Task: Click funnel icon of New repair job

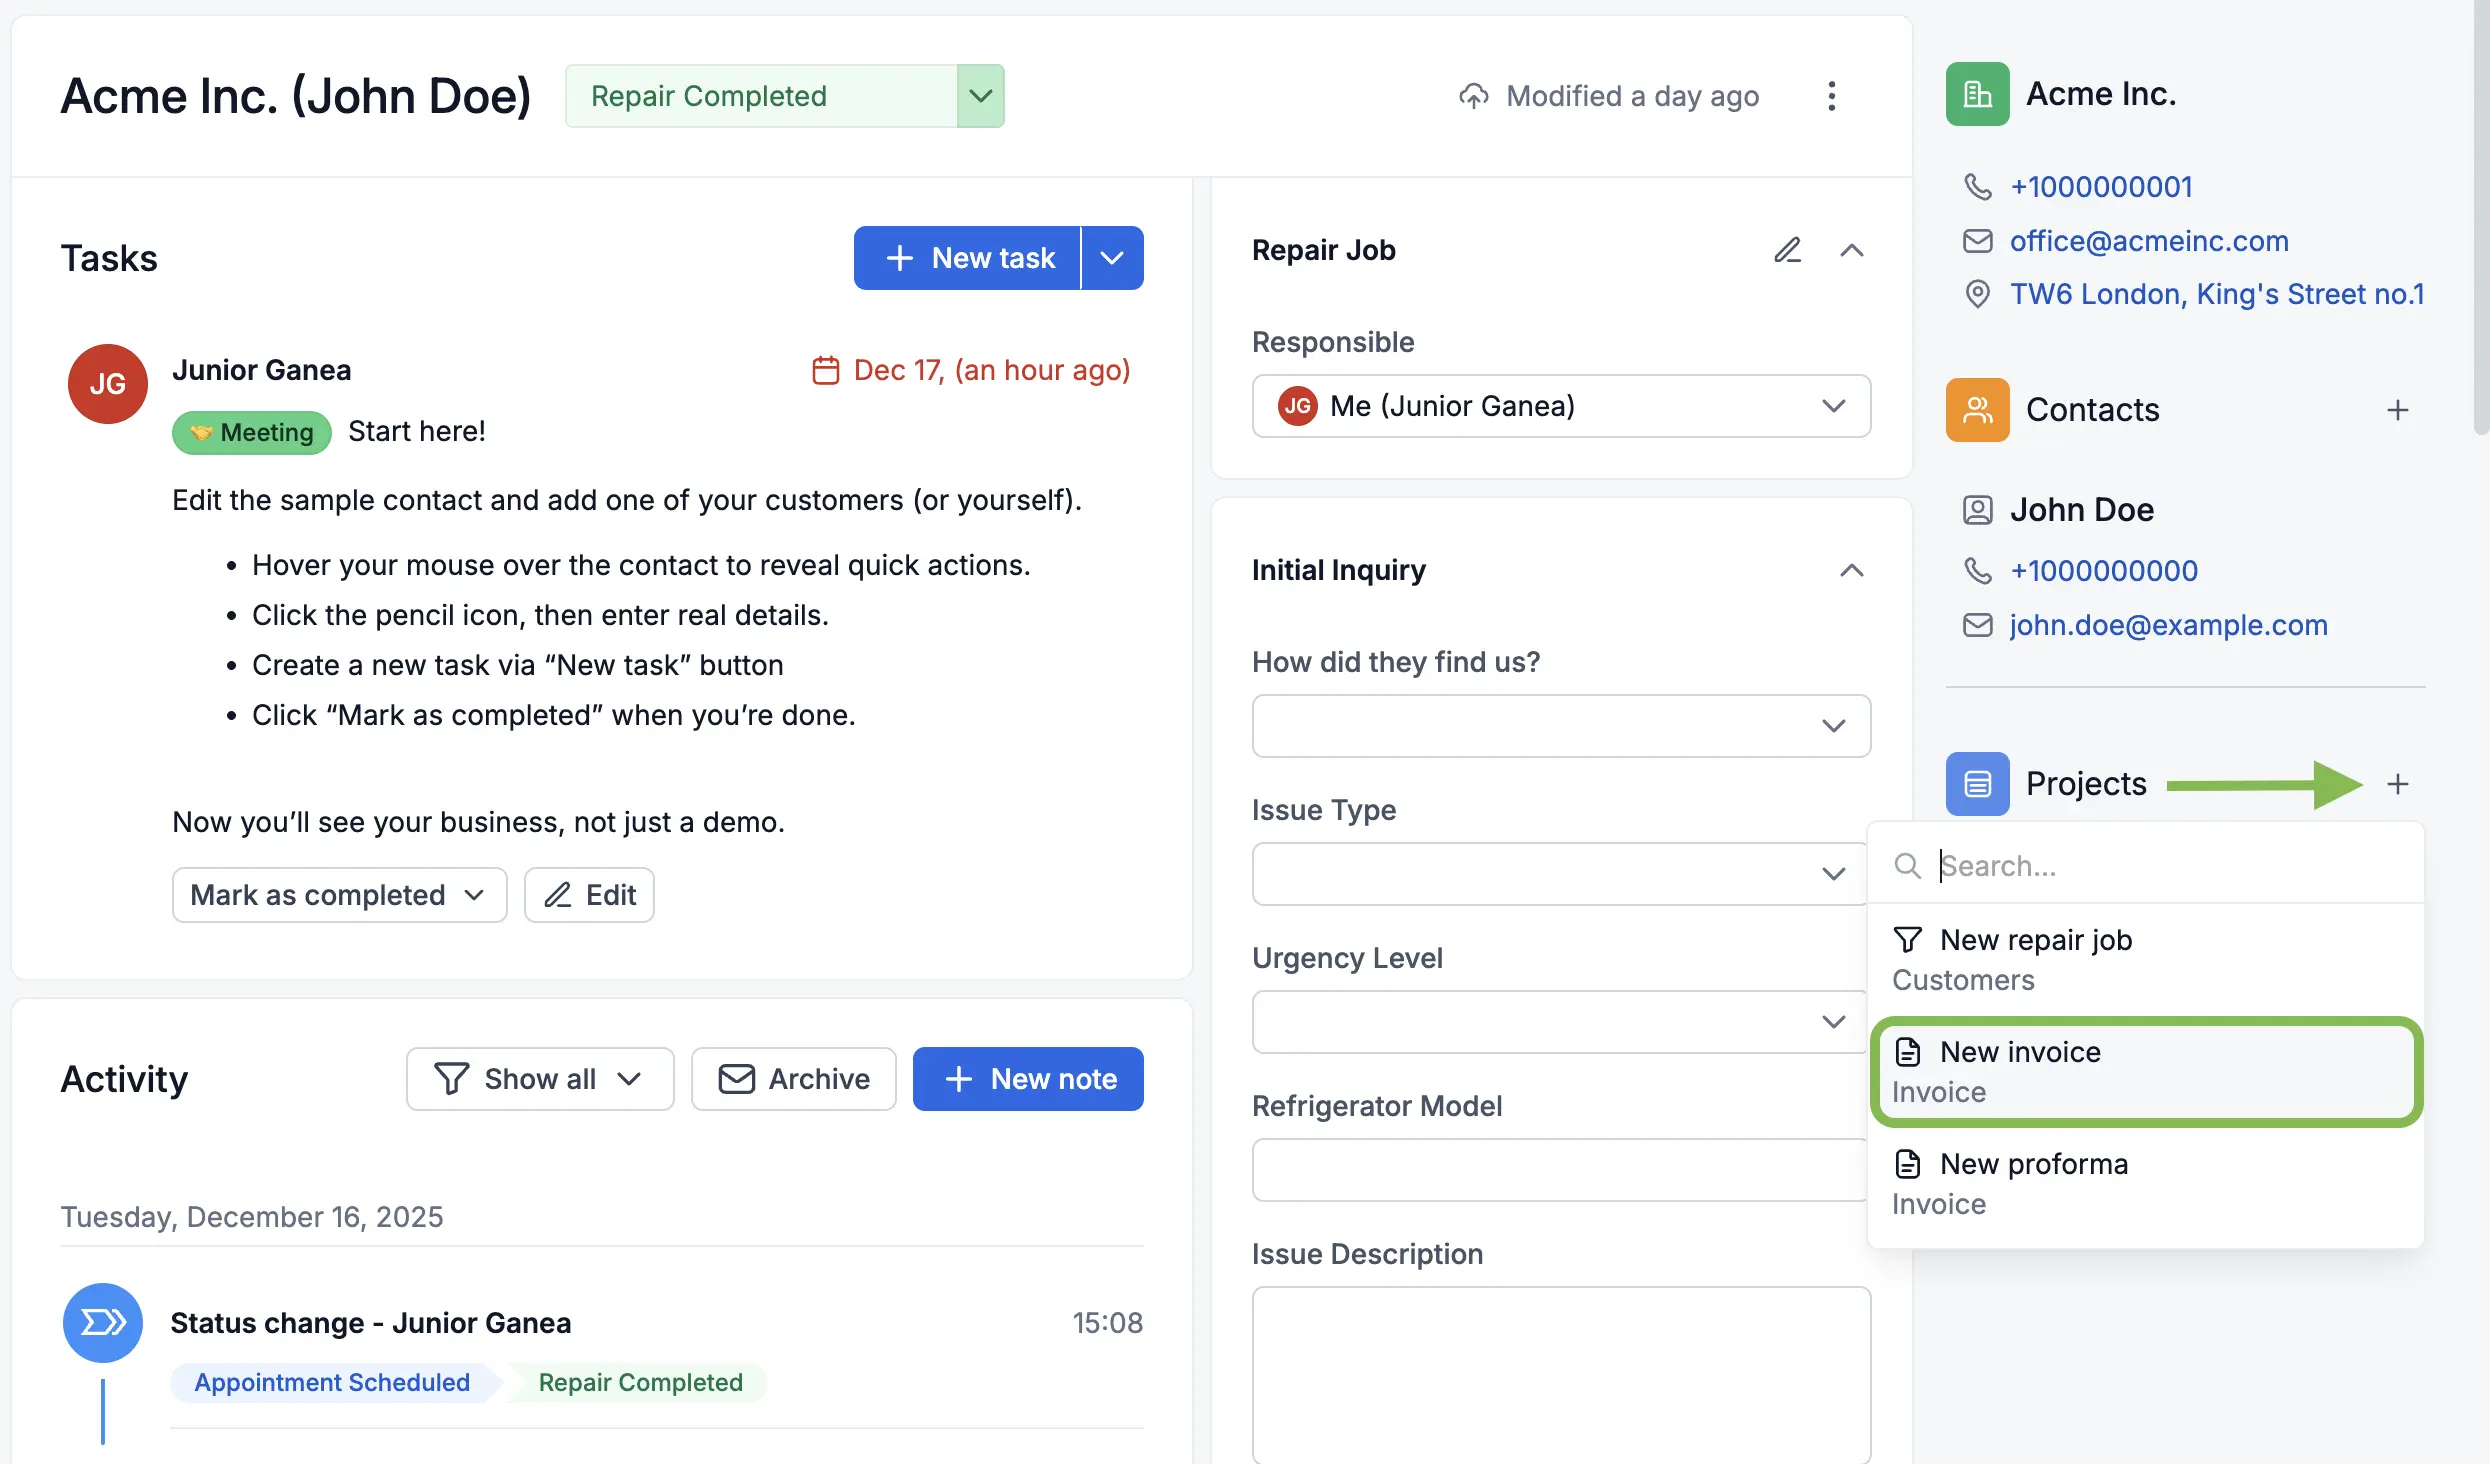Action: pyautogui.click(x=1907, y=940)
